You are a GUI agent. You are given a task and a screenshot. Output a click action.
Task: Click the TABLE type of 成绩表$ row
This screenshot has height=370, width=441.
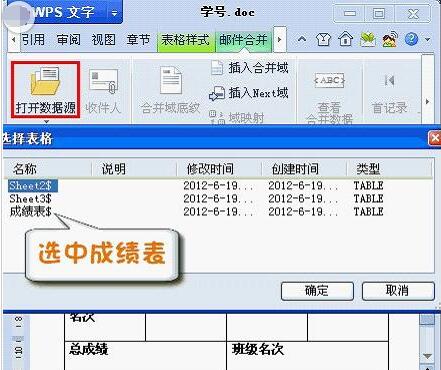[x=368, y=212]
